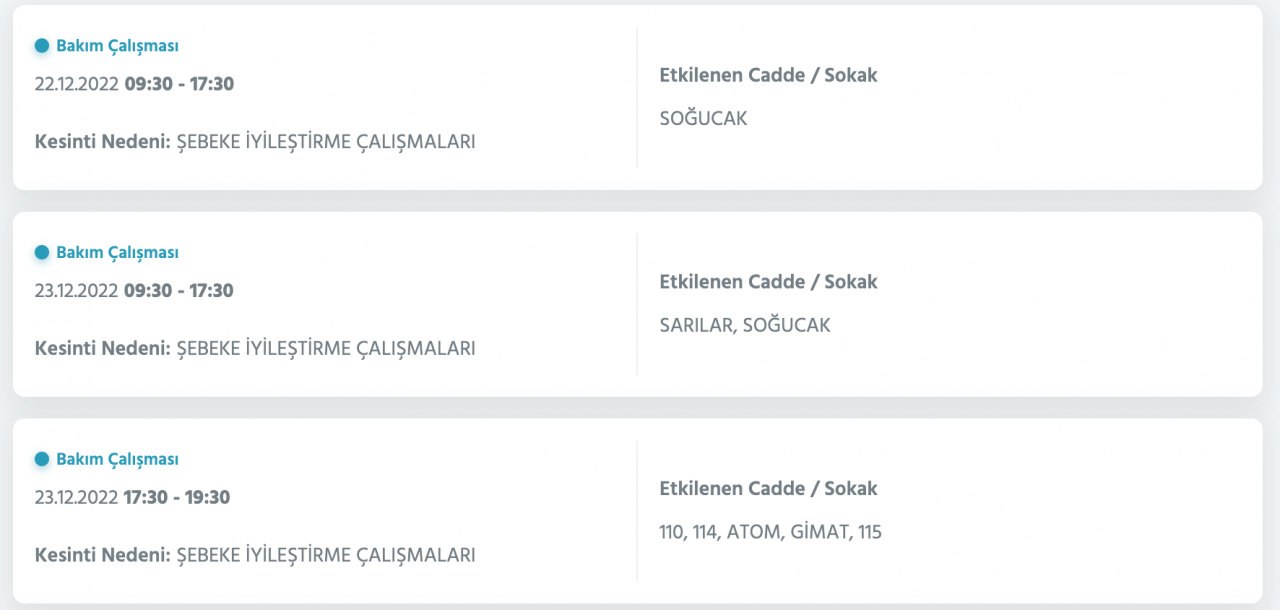Click the blue dot in the 17:30 - 19:30 card
1280x610 pixels.
[x=42, y=460]
